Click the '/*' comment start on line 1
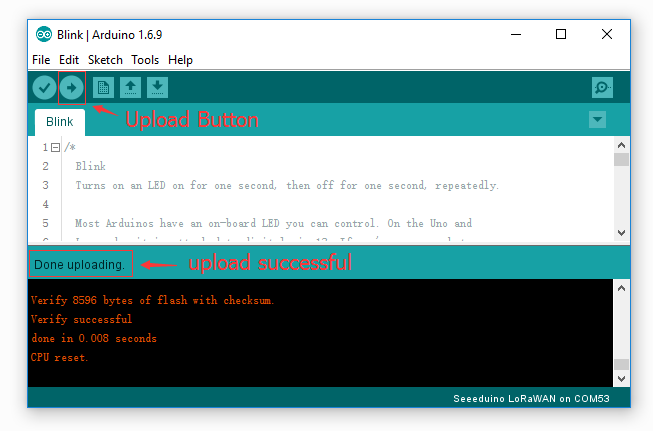This screenshot has height=431, width=653. point(70,147)
